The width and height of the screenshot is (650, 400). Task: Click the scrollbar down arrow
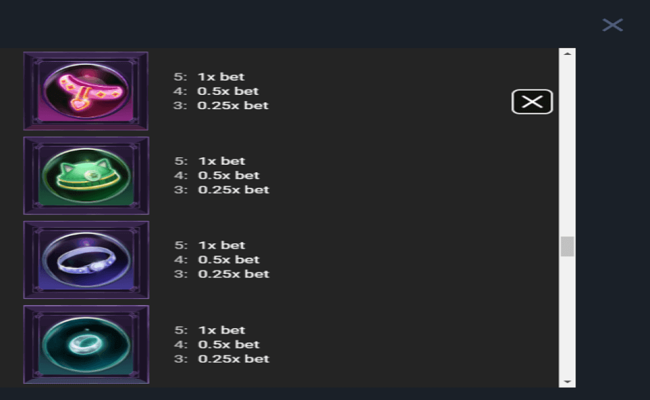click(567, 381)
